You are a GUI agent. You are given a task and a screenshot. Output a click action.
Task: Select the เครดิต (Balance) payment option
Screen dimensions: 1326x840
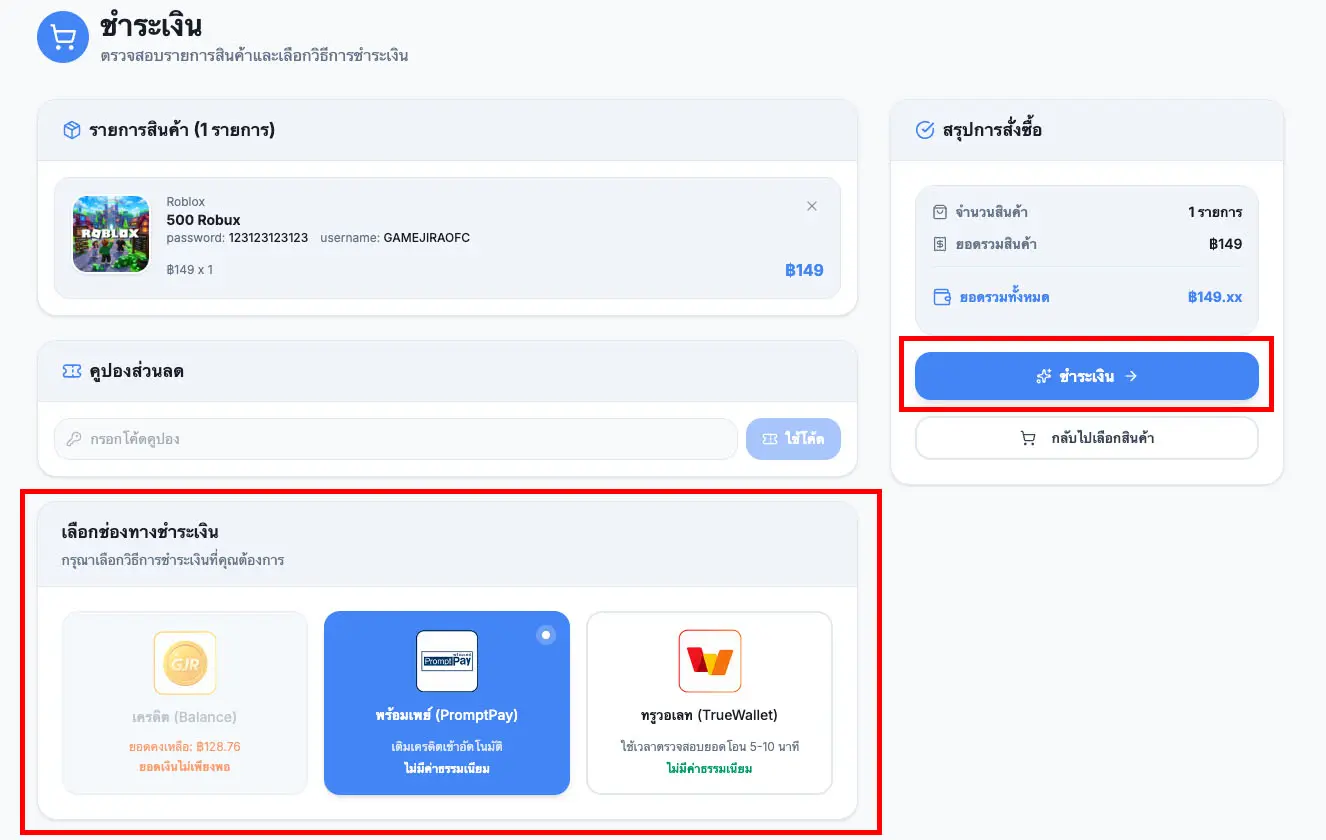click(185, 703)
